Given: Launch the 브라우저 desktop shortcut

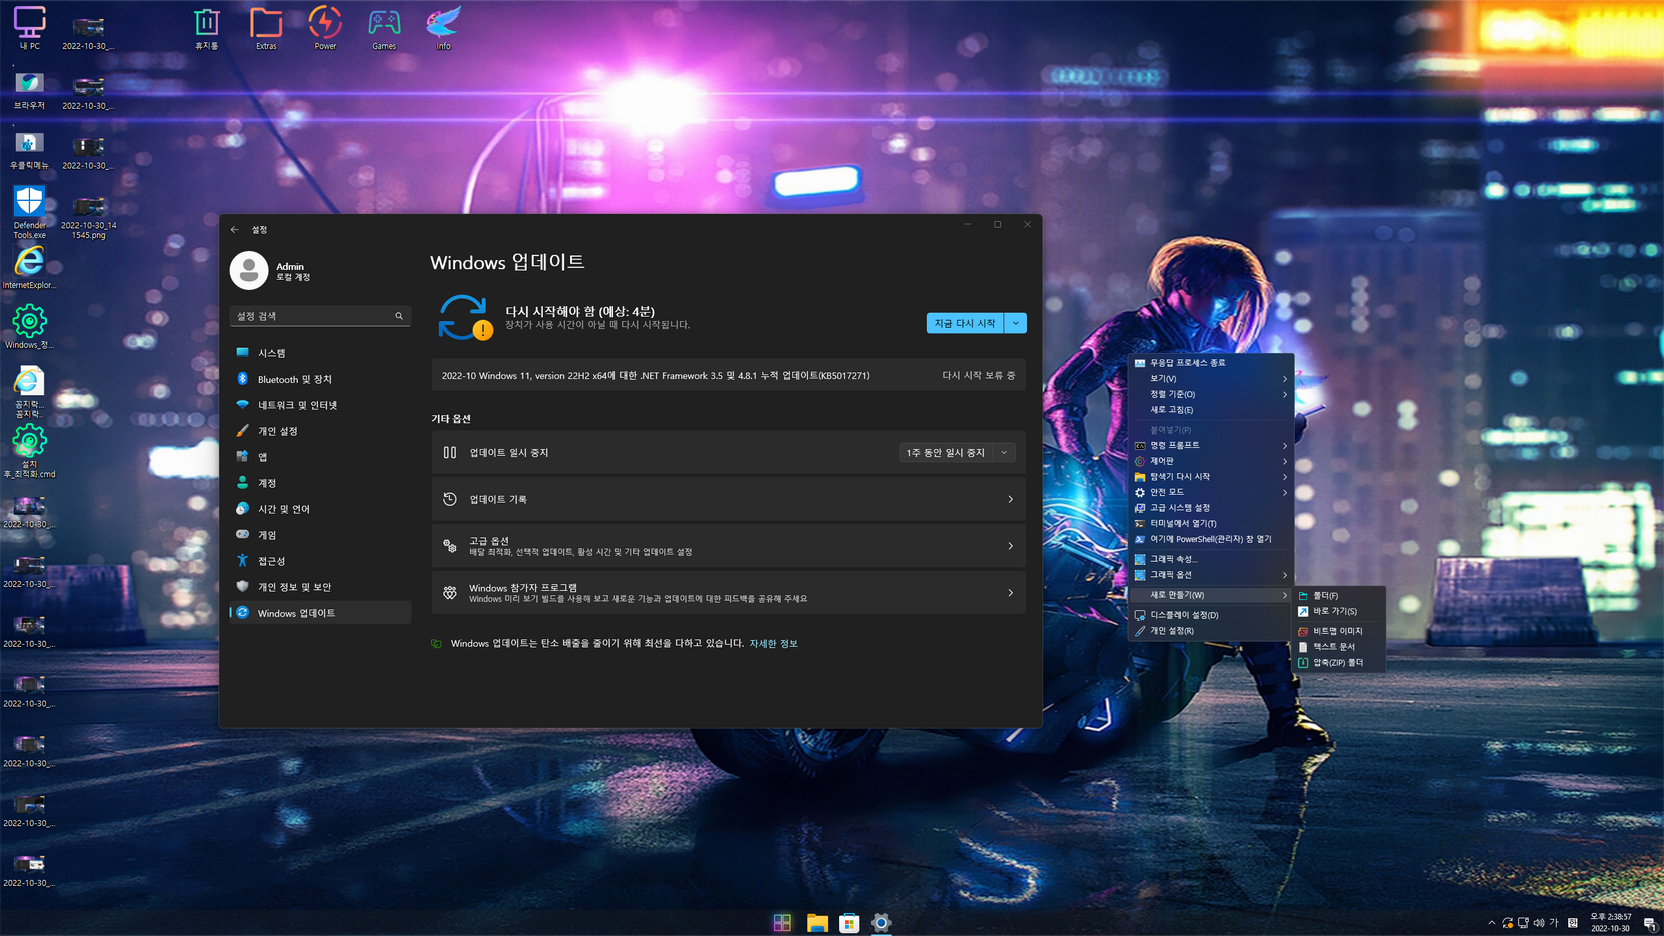Looking at the screenshot, I should tap(29, 89).
